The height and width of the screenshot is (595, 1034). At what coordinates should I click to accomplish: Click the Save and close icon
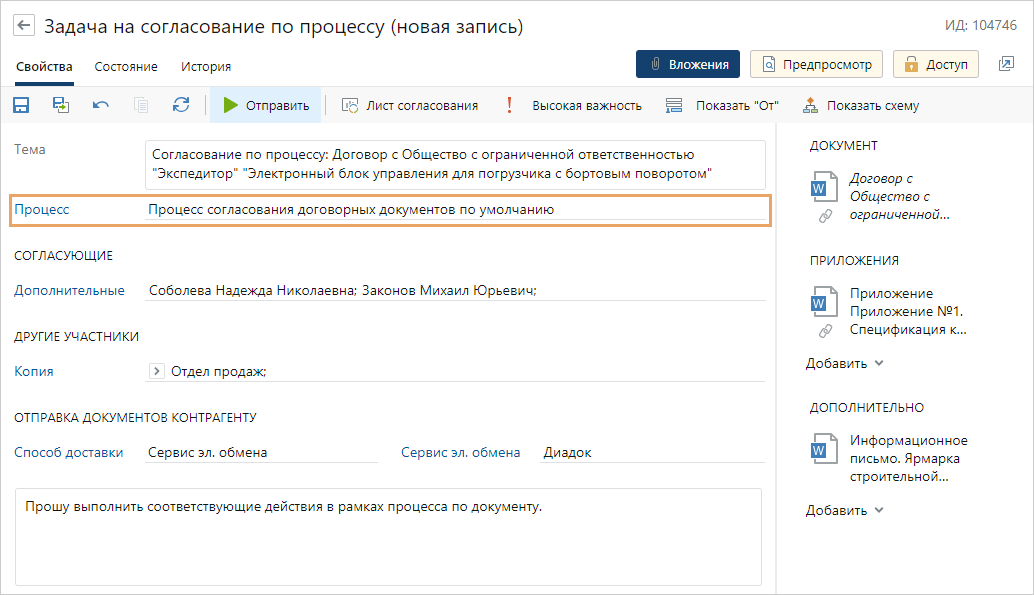point(61,105)
